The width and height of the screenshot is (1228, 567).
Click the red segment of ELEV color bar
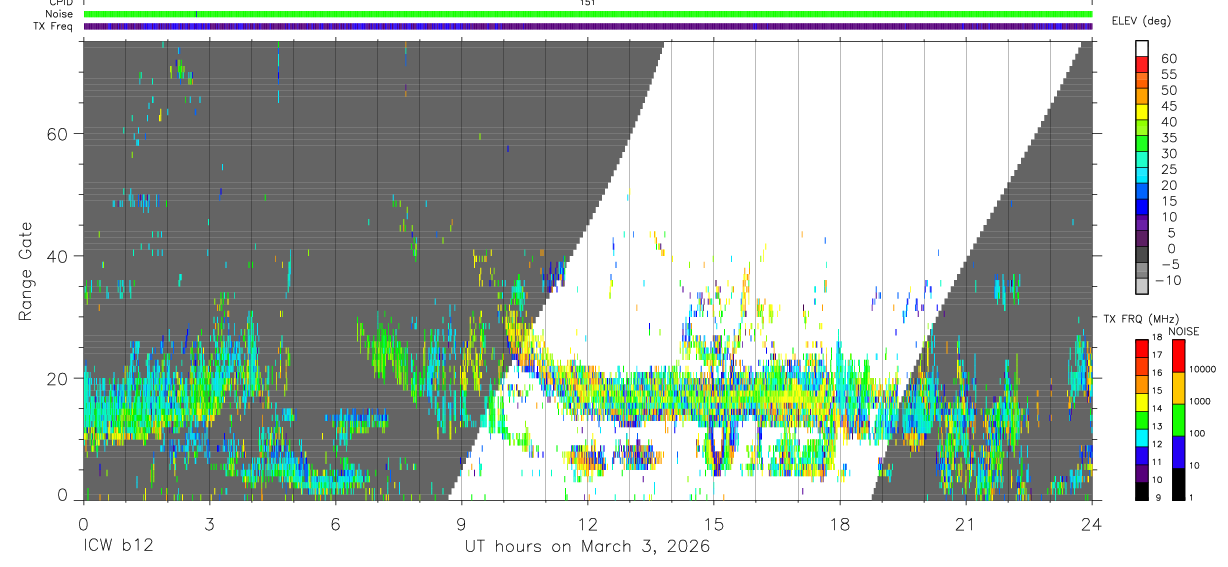click(1143, 64)
